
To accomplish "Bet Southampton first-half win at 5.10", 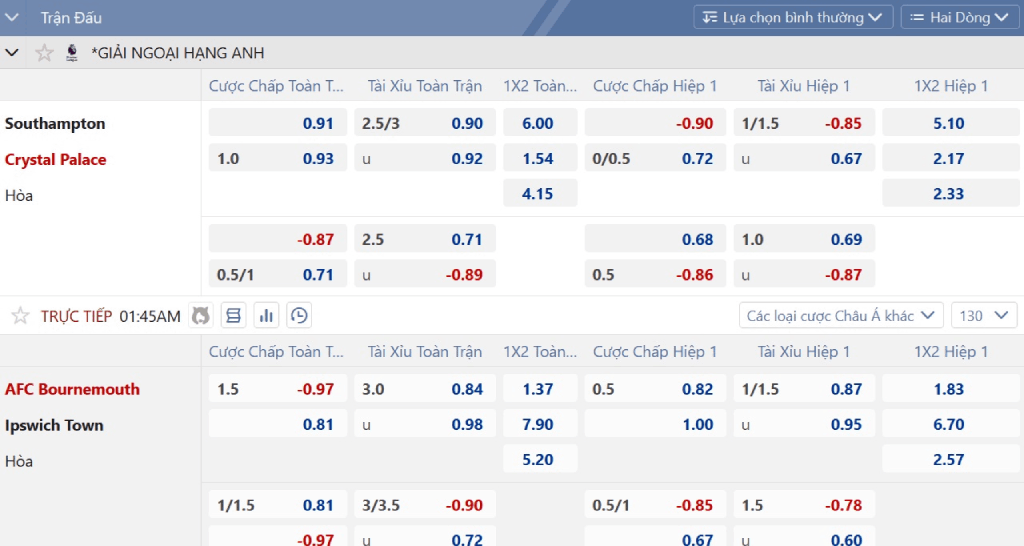I will 950,123.
